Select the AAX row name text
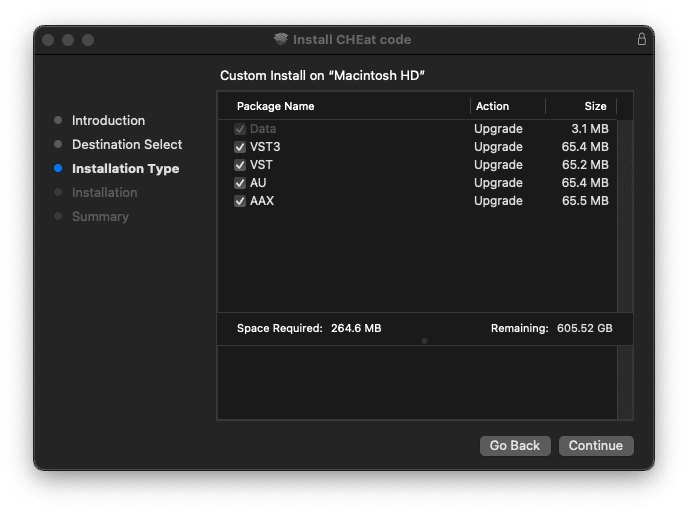This screenshot has width=688, height=512. pyautogui.click(x=262, y=201)
